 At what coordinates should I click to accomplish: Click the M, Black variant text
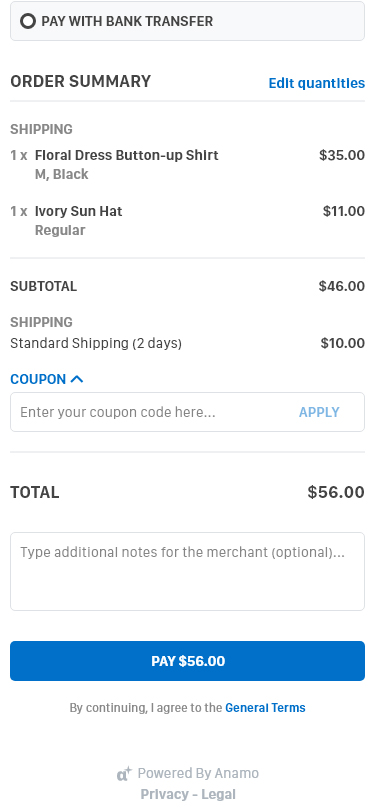pyautogui.click(x=62, y=174)
